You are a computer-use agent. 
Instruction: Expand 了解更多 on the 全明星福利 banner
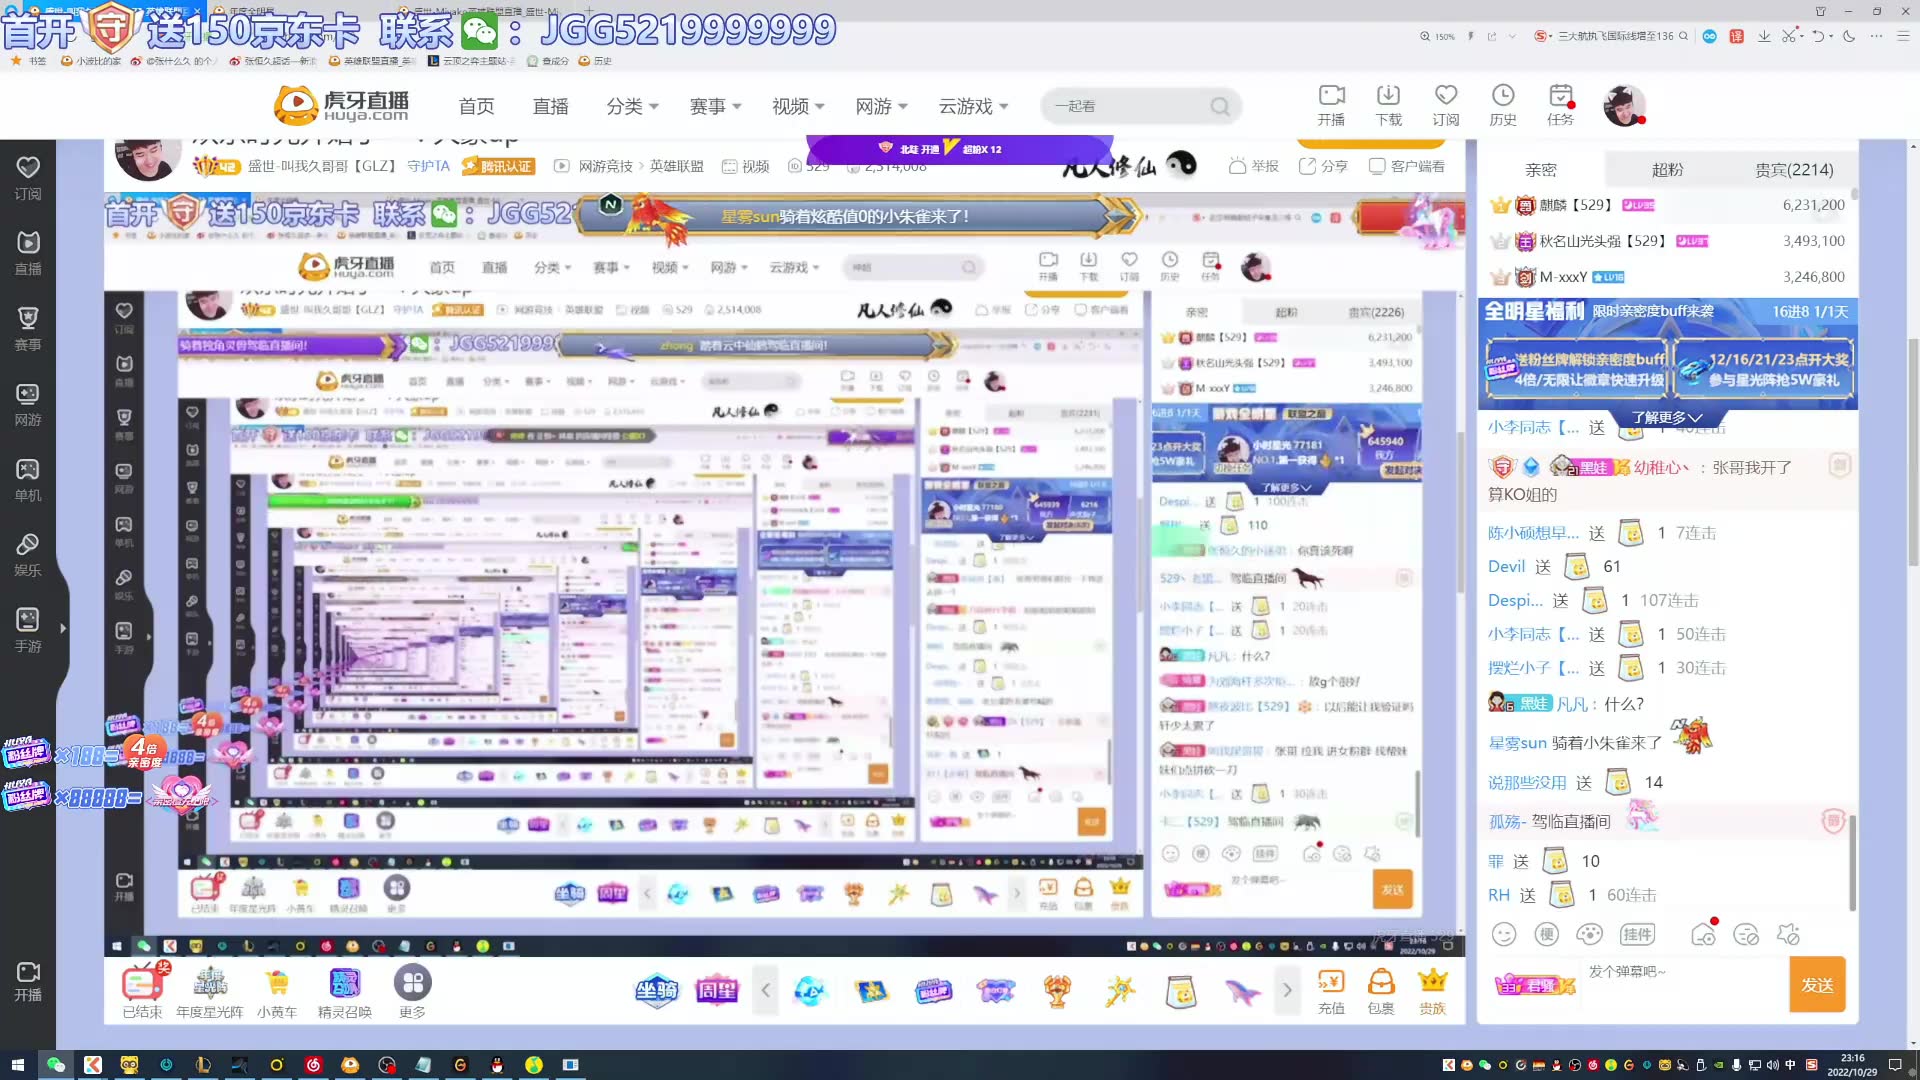click(x=1667, y=417)
